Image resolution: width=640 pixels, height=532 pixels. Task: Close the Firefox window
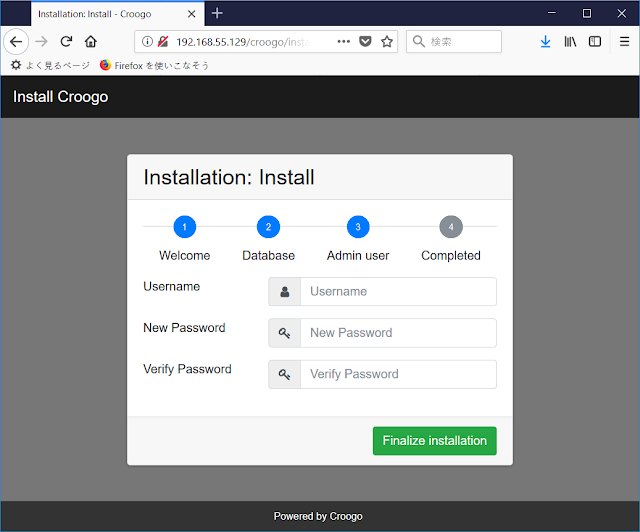click(622, 13)
